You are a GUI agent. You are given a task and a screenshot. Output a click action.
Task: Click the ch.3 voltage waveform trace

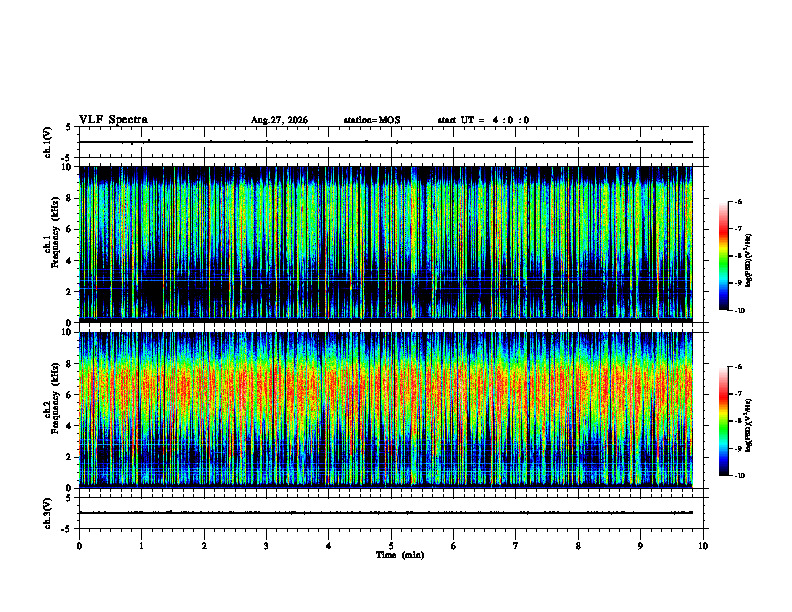pos(386,513)
